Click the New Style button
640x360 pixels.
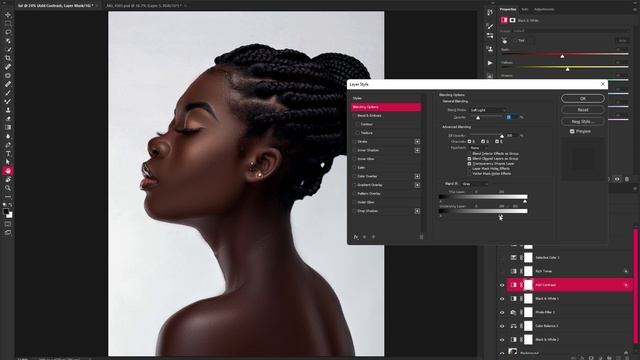point(582,122)
